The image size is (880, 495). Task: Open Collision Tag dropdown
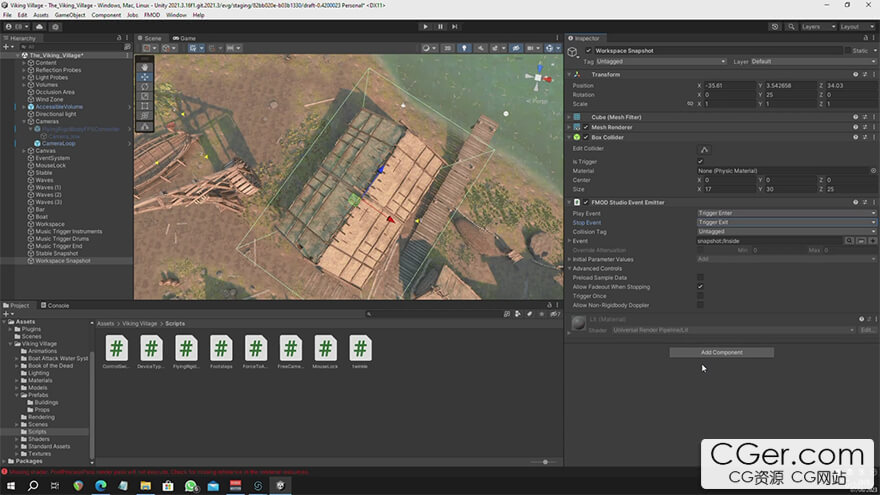[786, 231]
